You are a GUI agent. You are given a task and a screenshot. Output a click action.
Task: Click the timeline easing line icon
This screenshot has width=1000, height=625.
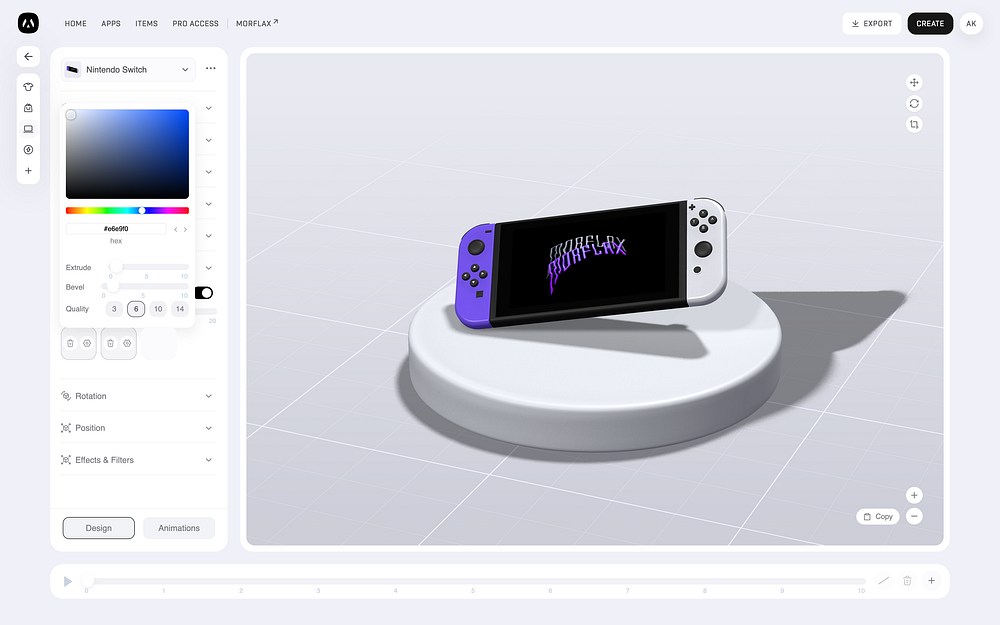click(x=883, y=580)
